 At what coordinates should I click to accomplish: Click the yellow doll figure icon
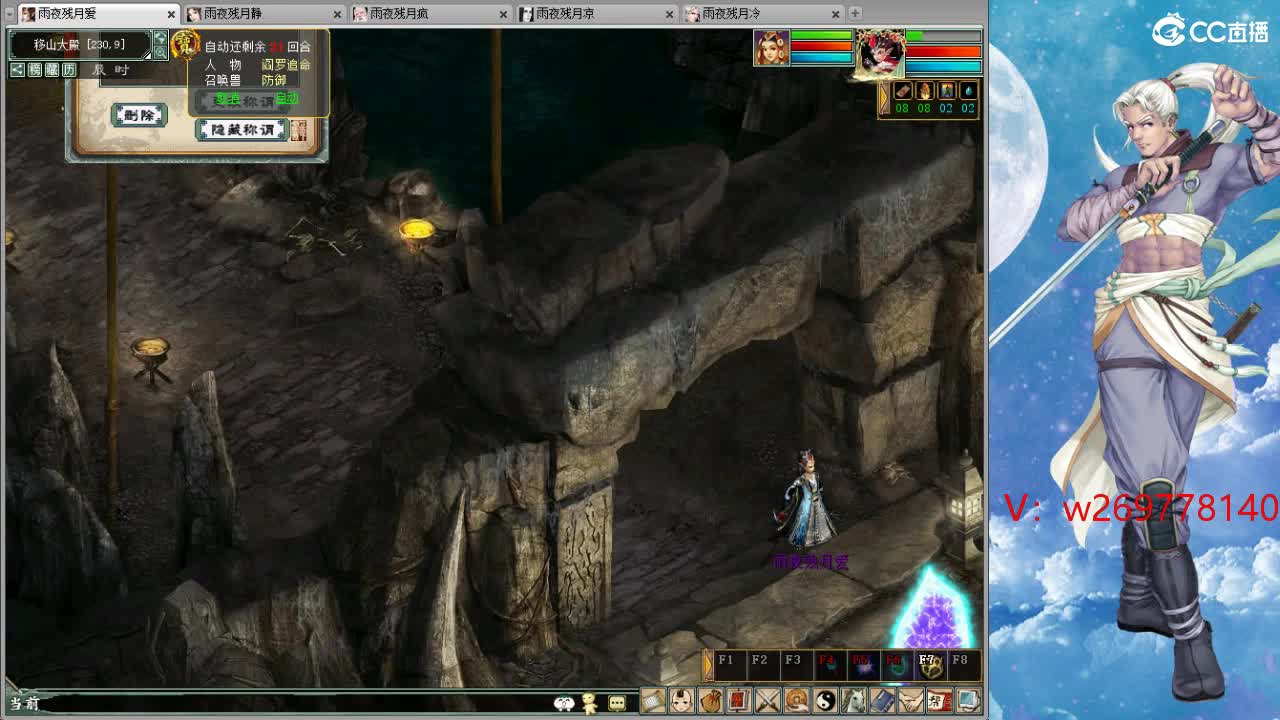(590, 703)
